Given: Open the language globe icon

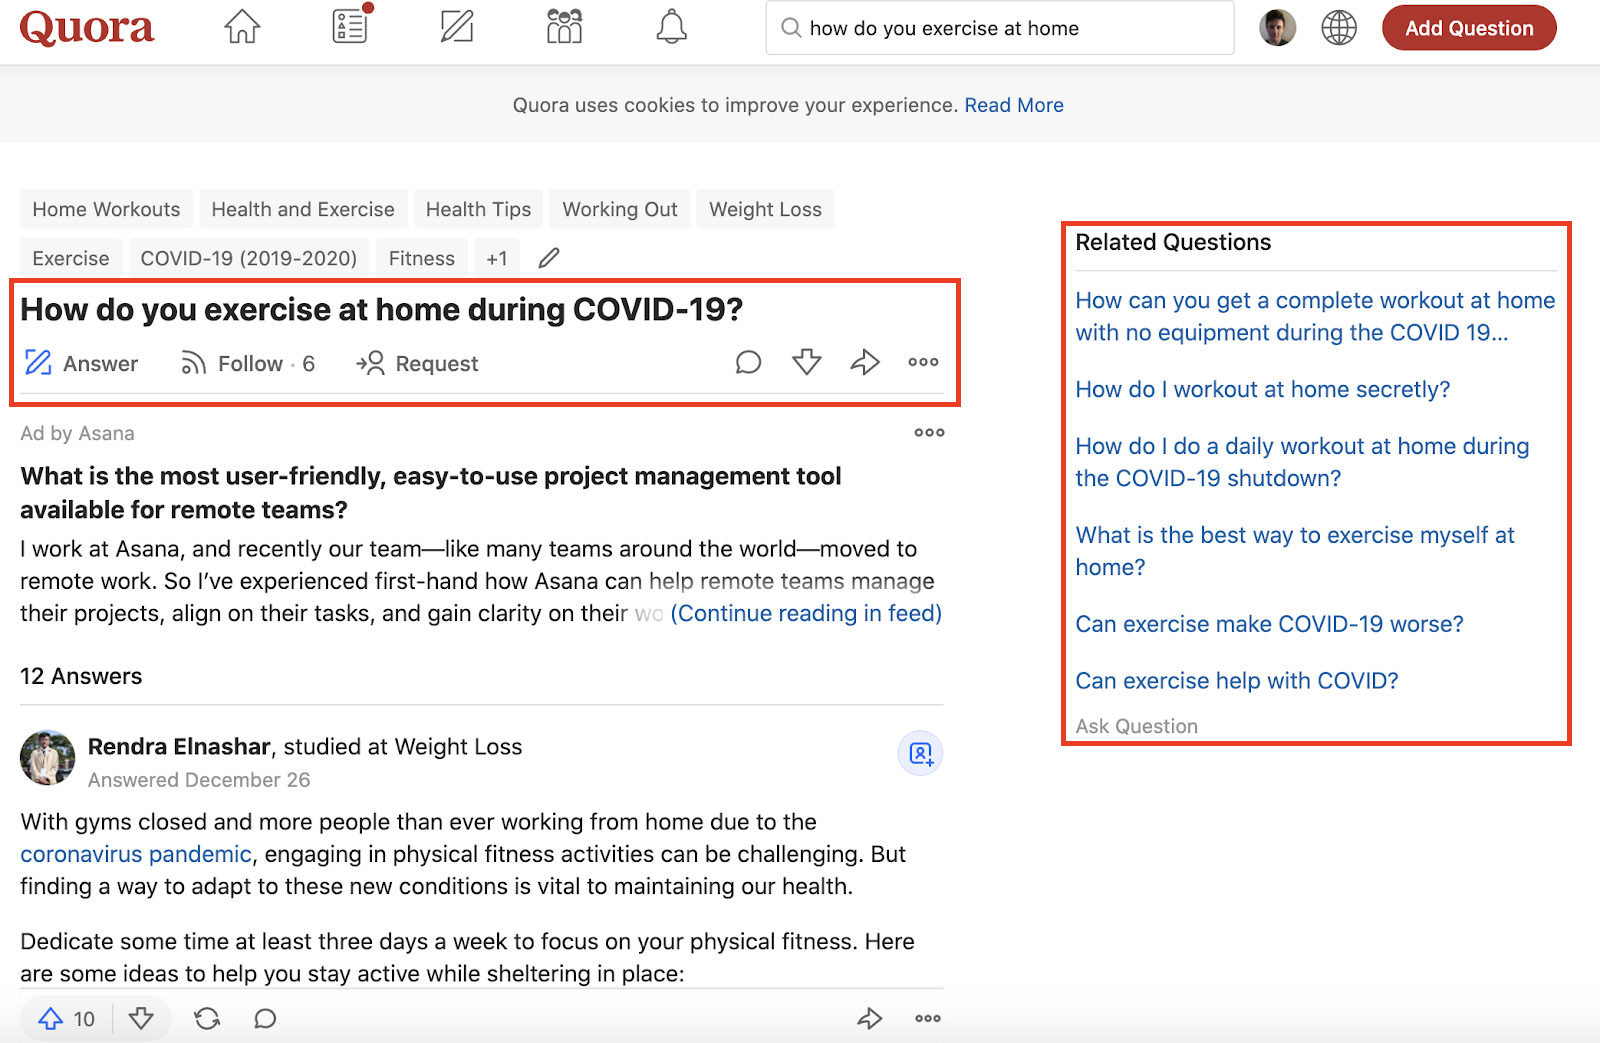Looking at the screenshot, I should point(1339,28).
